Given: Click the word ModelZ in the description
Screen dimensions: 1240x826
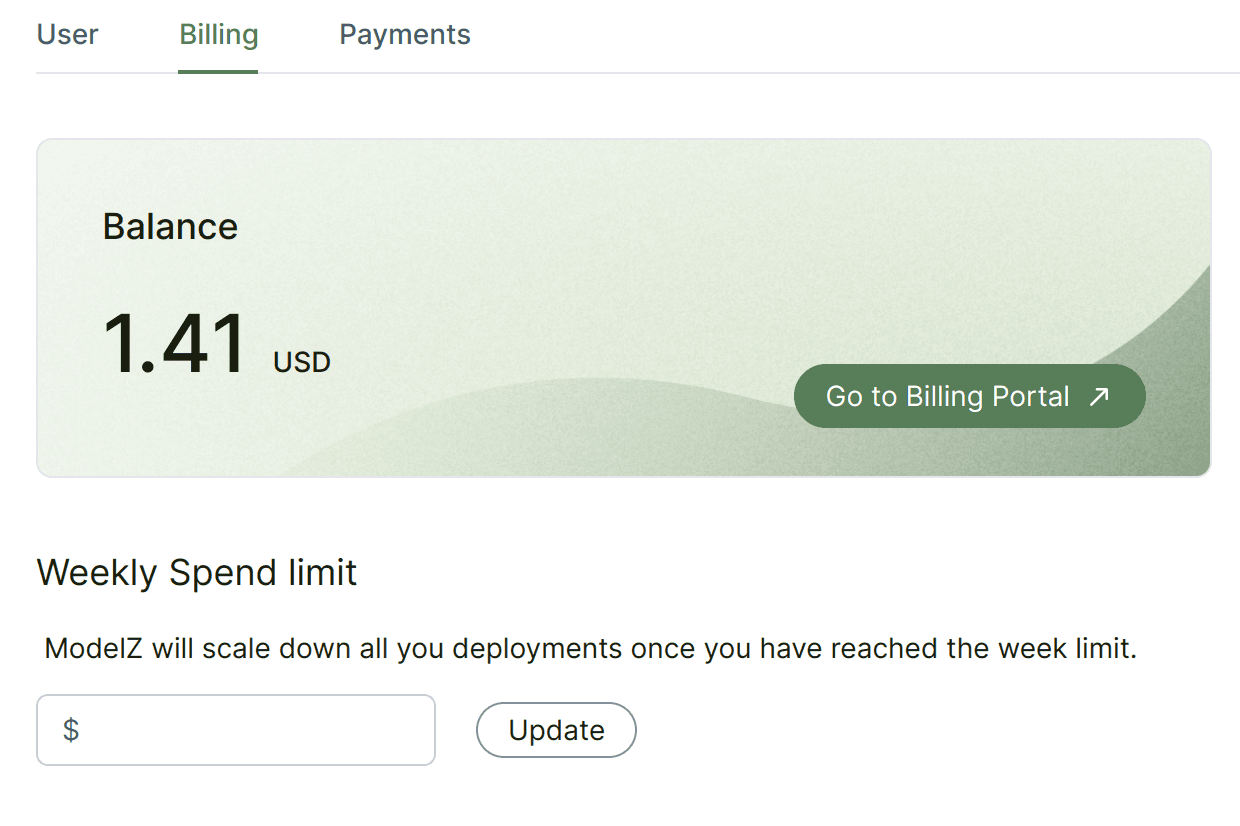Looking at the screenshot, I should [94, 649].
